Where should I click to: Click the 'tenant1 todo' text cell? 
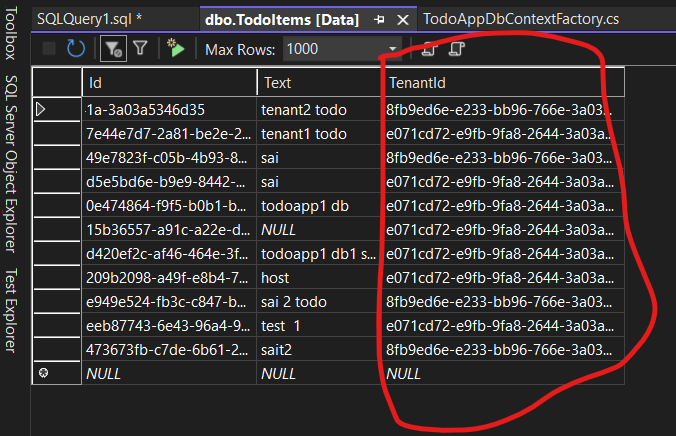pos(319,134)
